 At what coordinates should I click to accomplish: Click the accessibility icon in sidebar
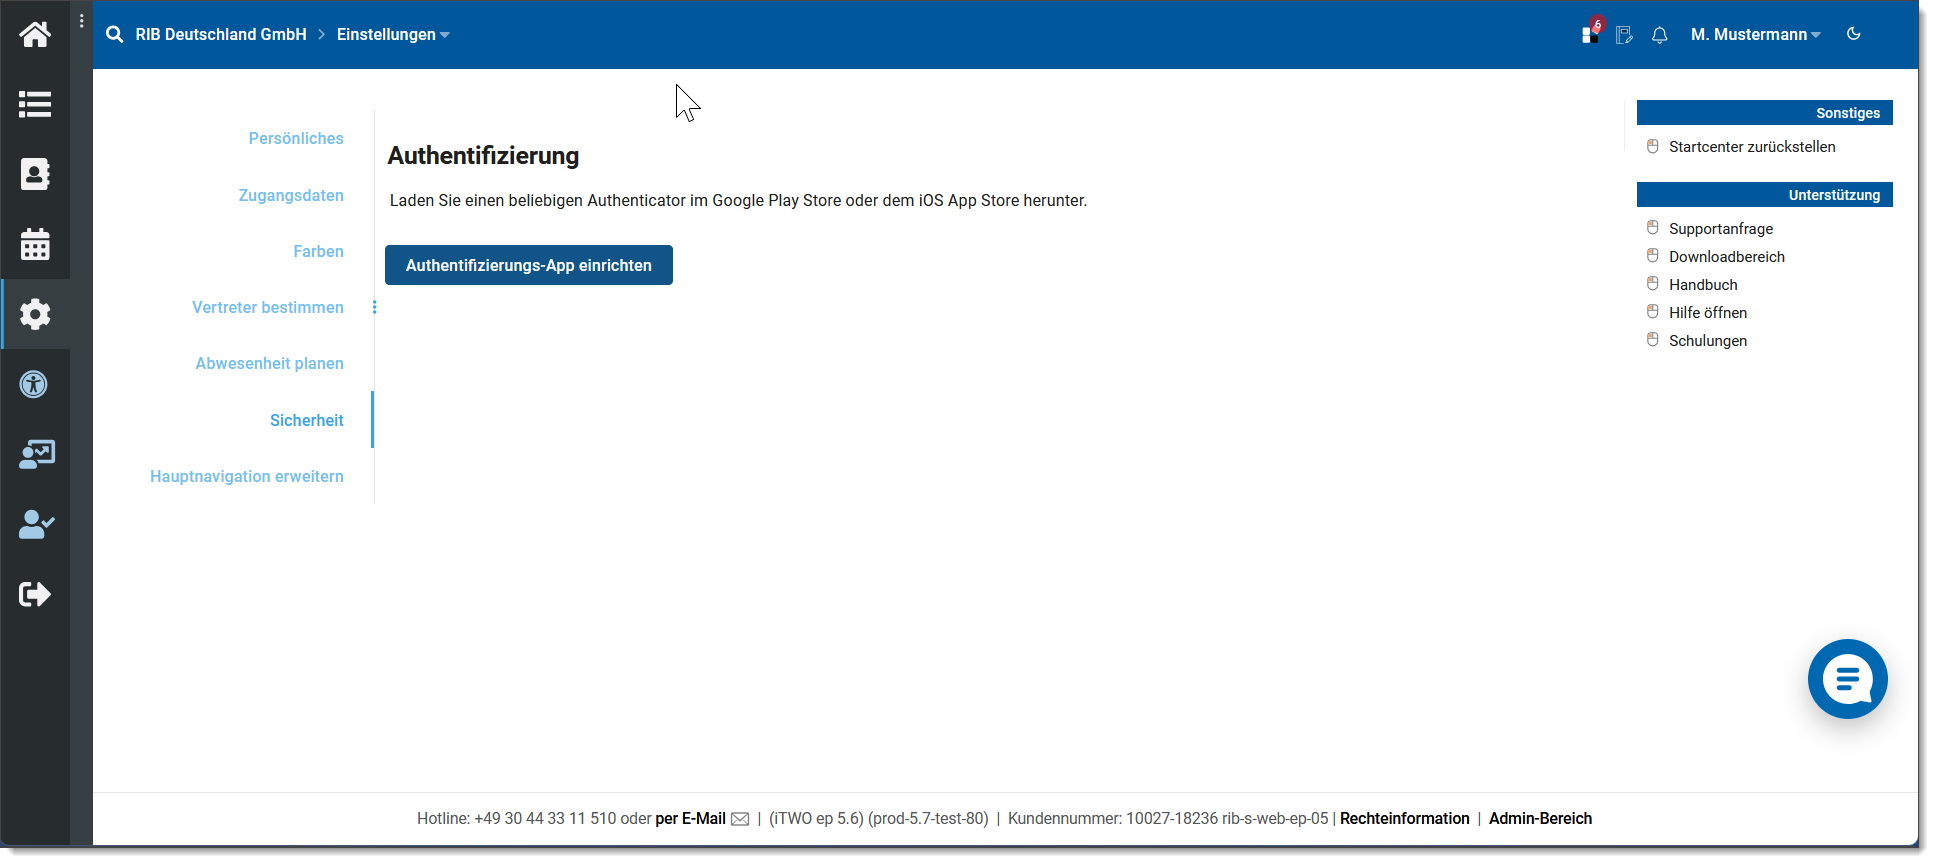point(35,384)
